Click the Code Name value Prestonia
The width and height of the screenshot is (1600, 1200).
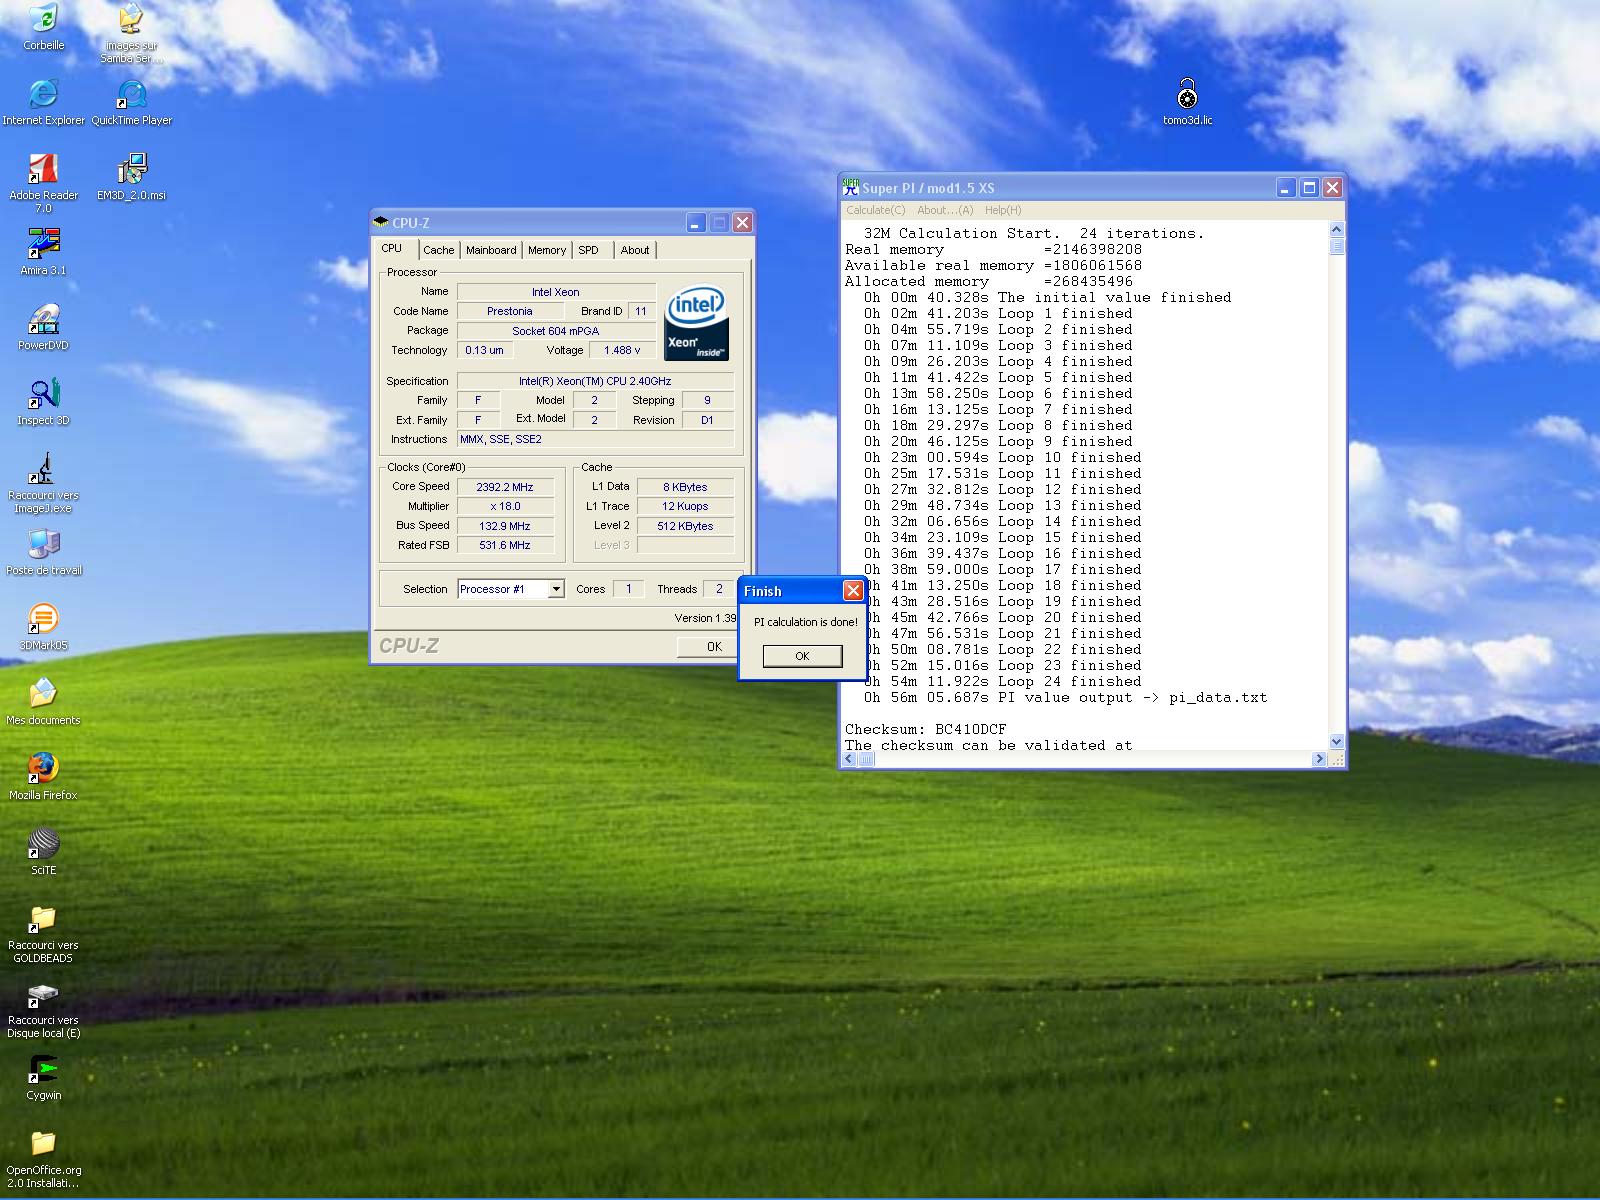pos(510,311)
